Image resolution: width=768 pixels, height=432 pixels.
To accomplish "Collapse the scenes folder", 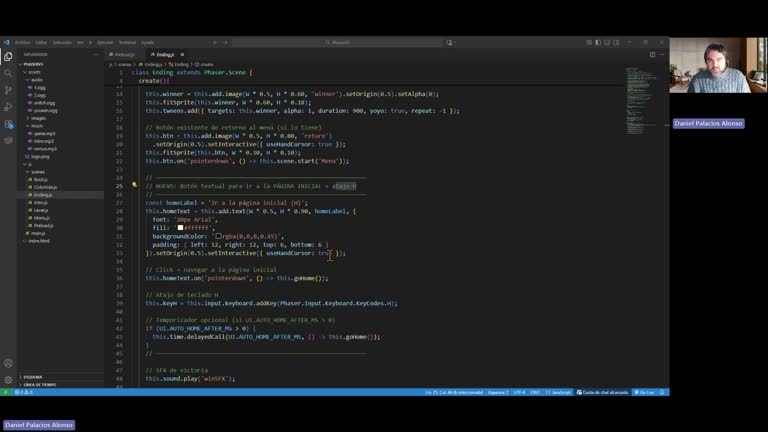I will pyautogui.click(x=38, y=172).
